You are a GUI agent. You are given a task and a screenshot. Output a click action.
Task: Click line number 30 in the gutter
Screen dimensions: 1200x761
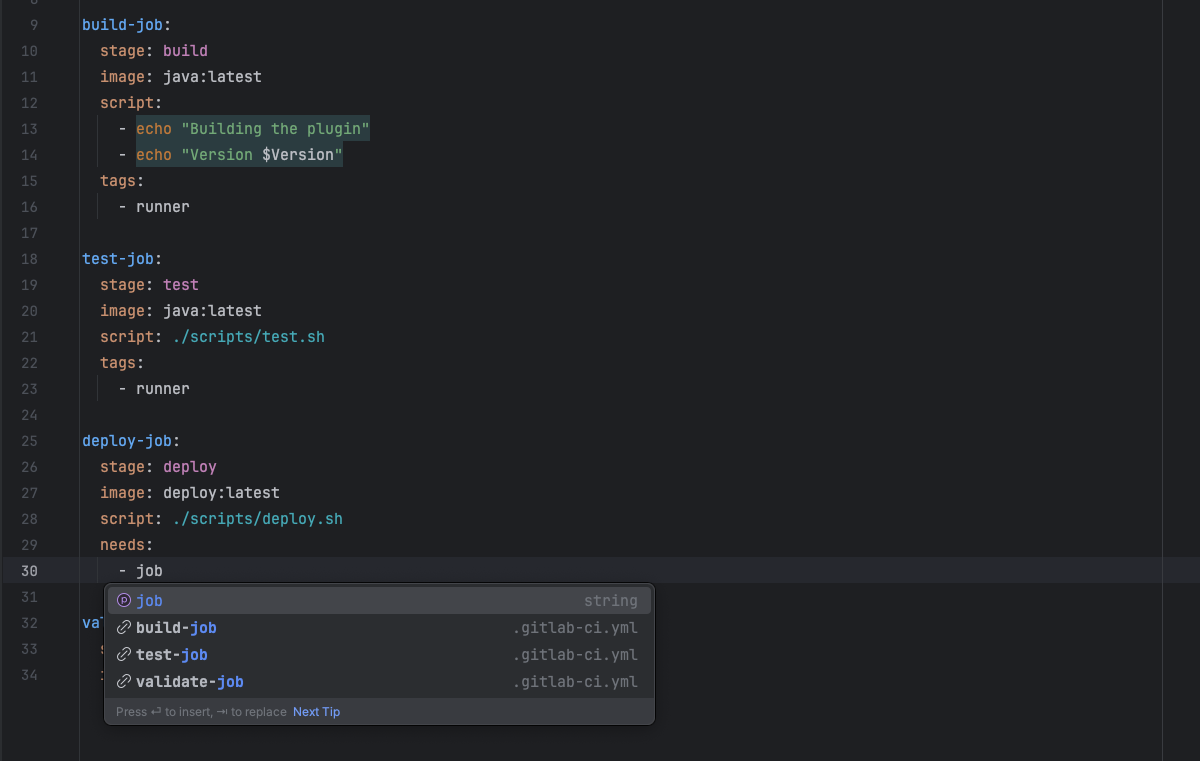point(29,571)
